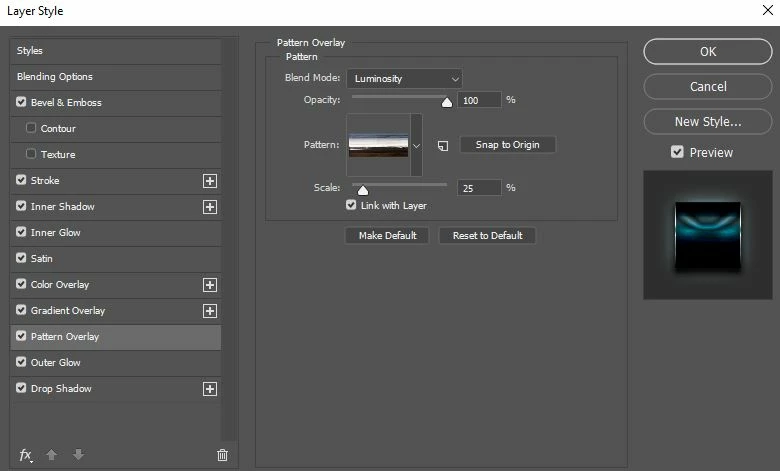780x471 pixels.
Task: Open Blending Options section
Action: [x=115, y=77]
